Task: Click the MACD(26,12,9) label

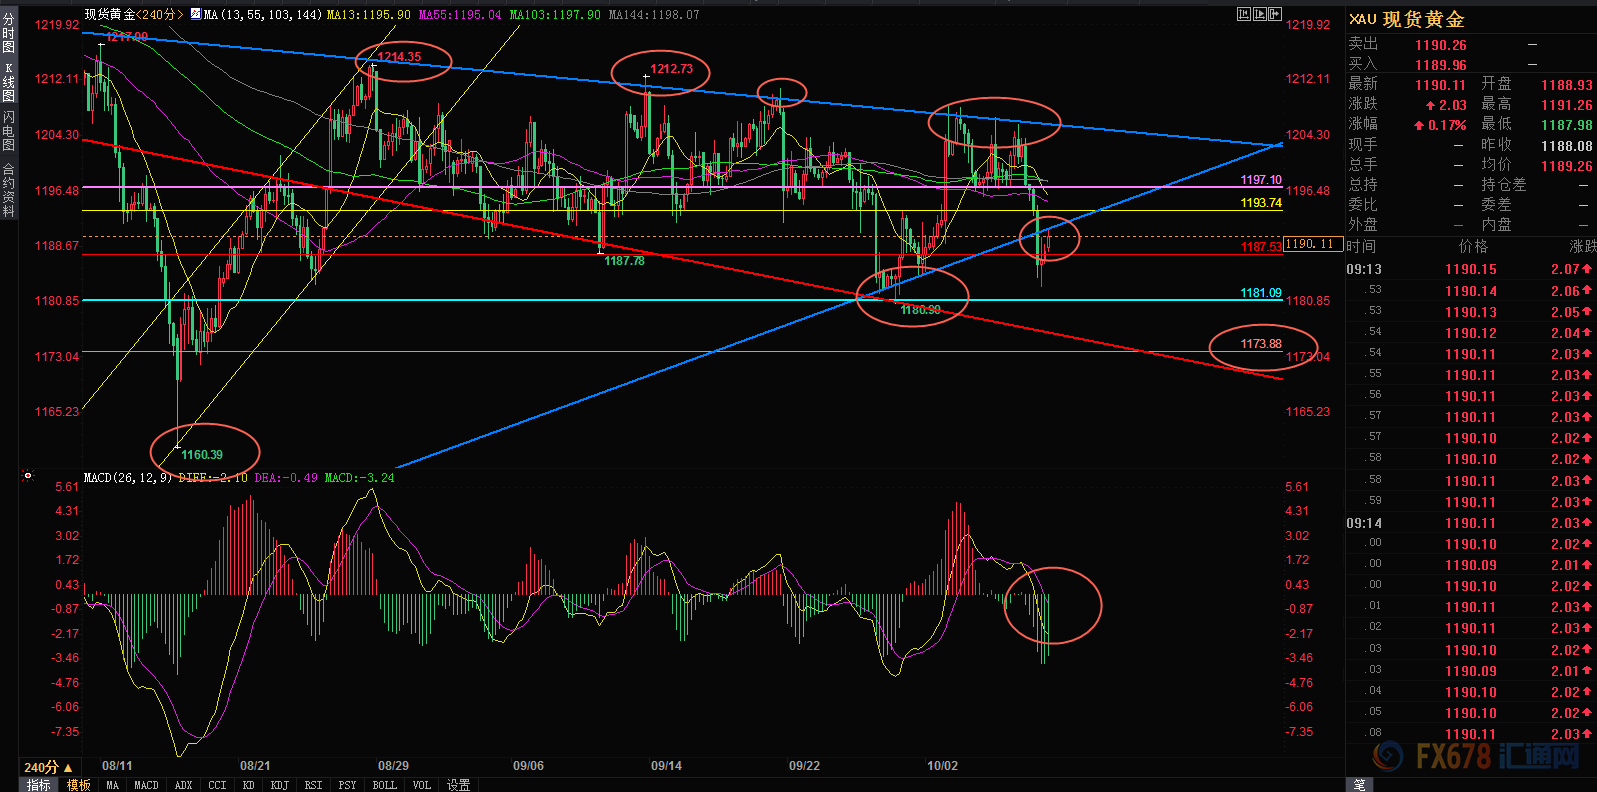Action: [x=129, y=478]
